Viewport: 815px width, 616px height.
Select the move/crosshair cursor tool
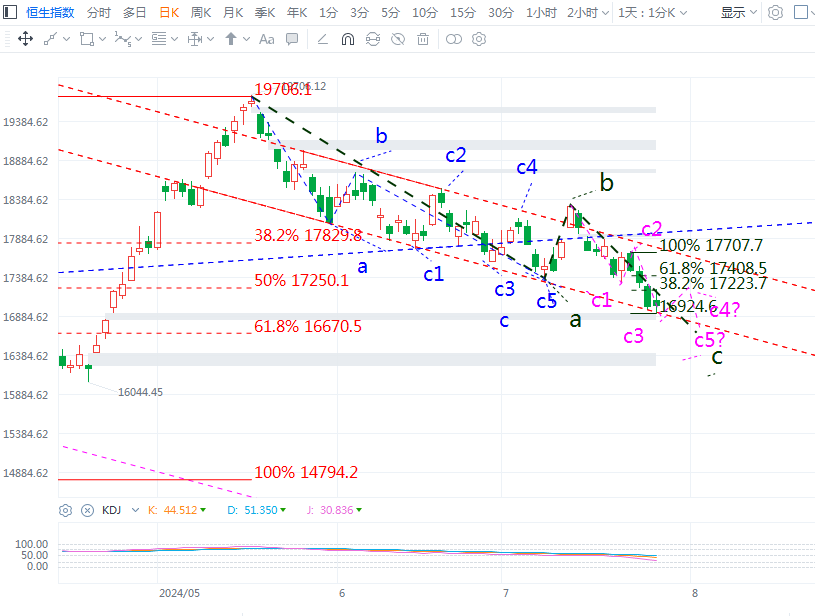tap(25, 39)
